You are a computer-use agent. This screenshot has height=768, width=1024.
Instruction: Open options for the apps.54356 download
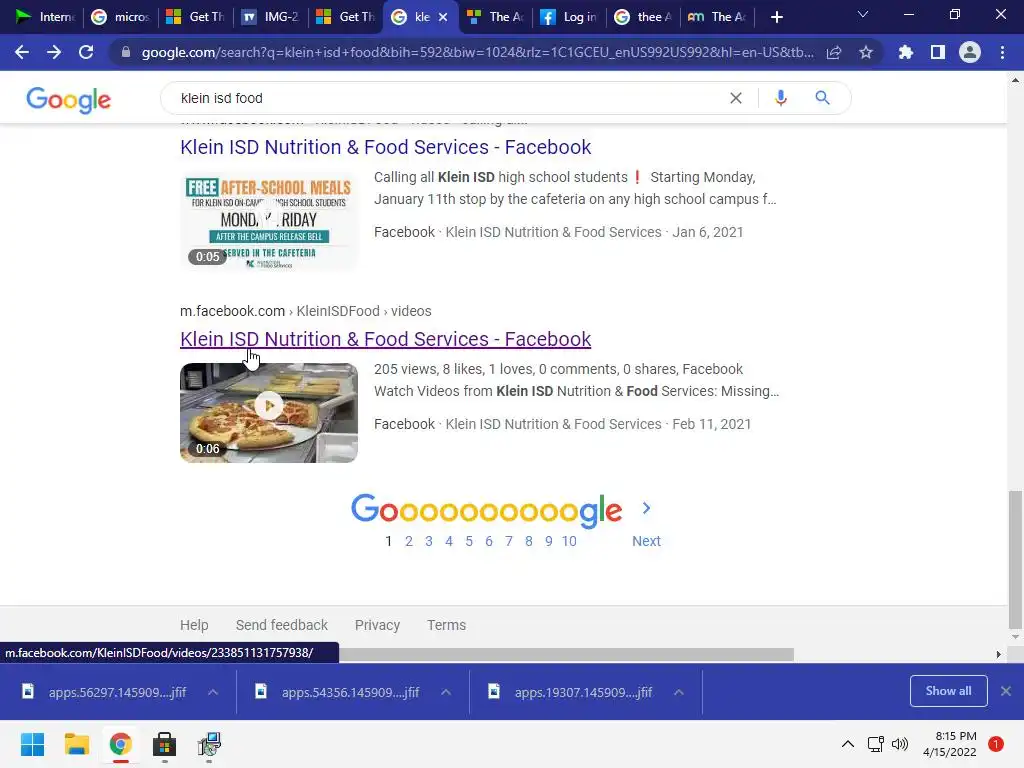click(446, 692)
